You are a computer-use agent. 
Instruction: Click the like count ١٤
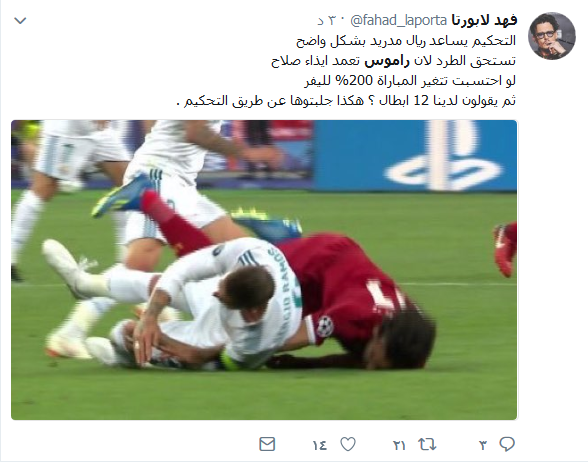(x=320, y=445)
